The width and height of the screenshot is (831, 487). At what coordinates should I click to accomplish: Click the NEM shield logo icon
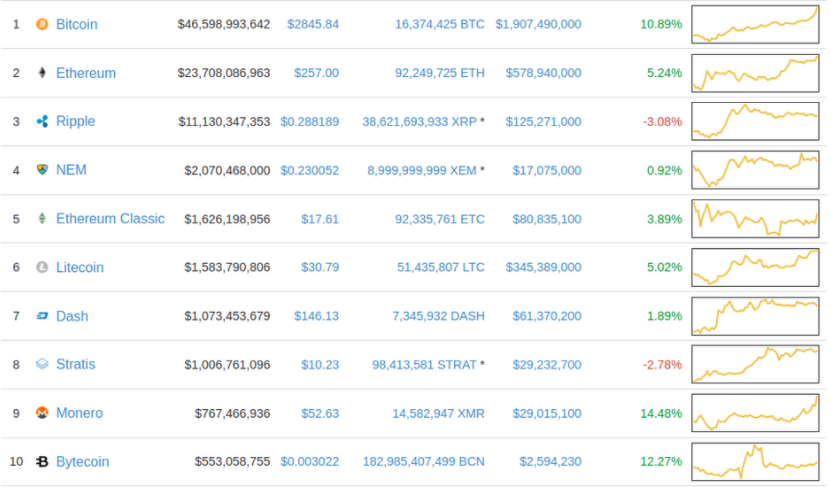click(42, 170)
